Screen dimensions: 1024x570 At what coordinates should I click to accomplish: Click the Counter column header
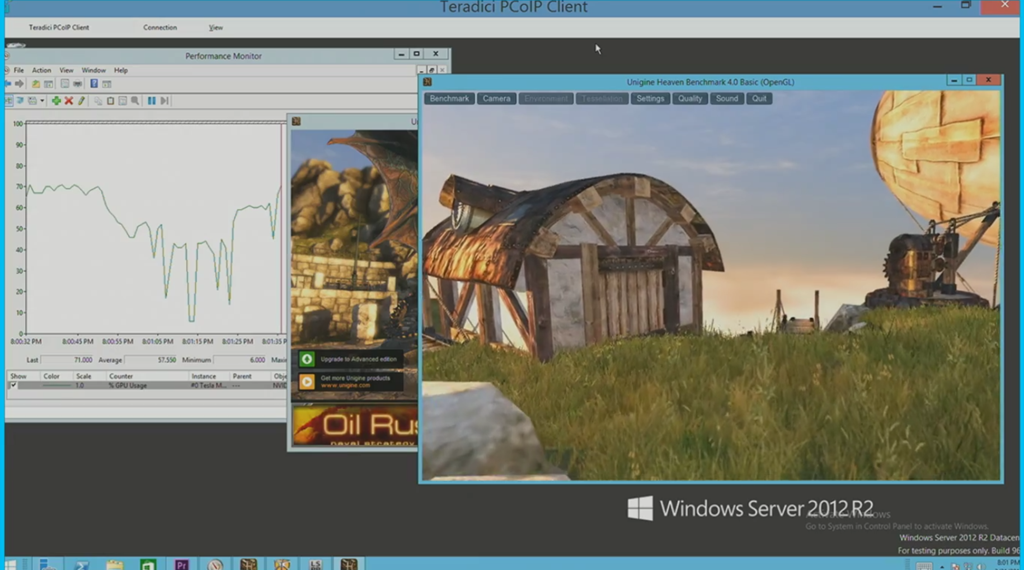coord(121,376)
